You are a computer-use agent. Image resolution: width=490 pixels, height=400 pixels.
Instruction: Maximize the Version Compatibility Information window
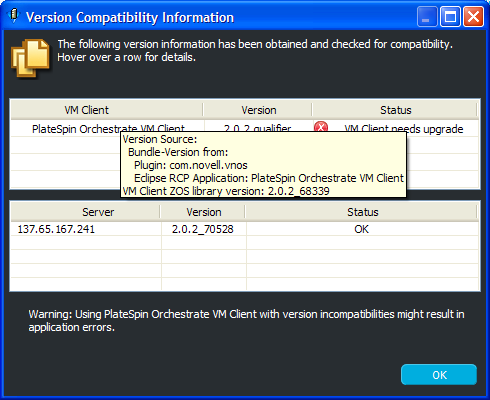(450, 17)
